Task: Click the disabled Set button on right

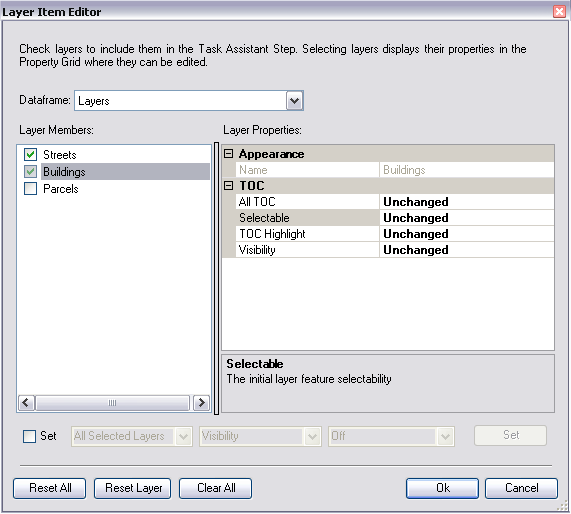Action: [511, 435]
